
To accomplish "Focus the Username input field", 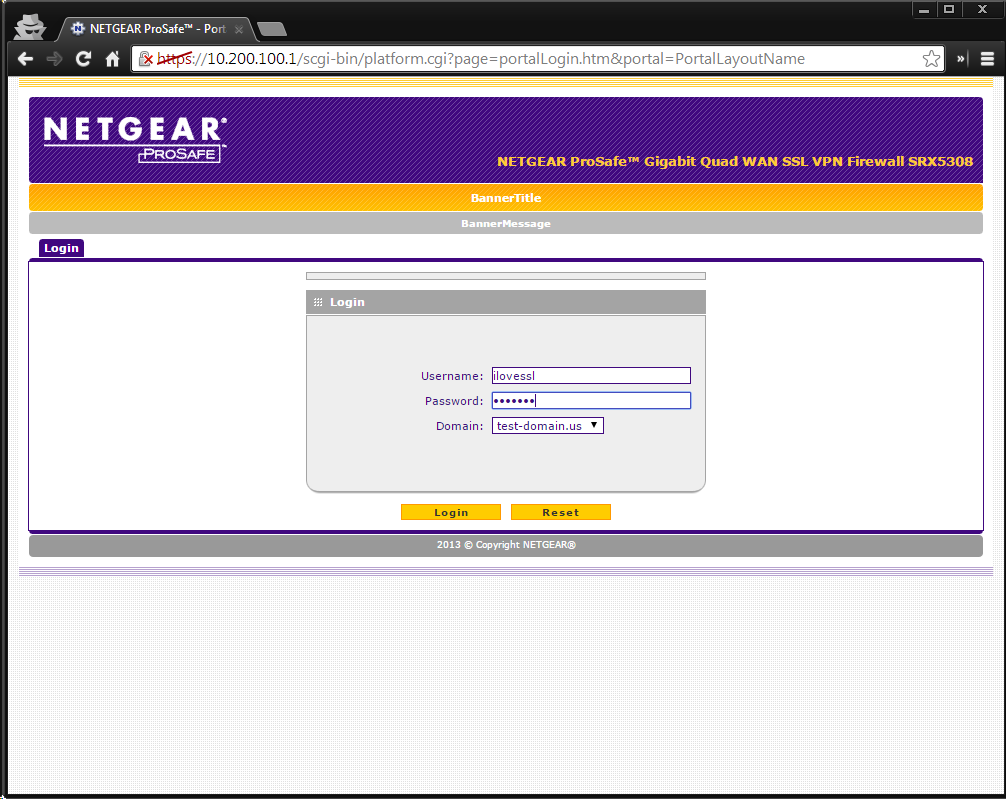I will point(591,375).
